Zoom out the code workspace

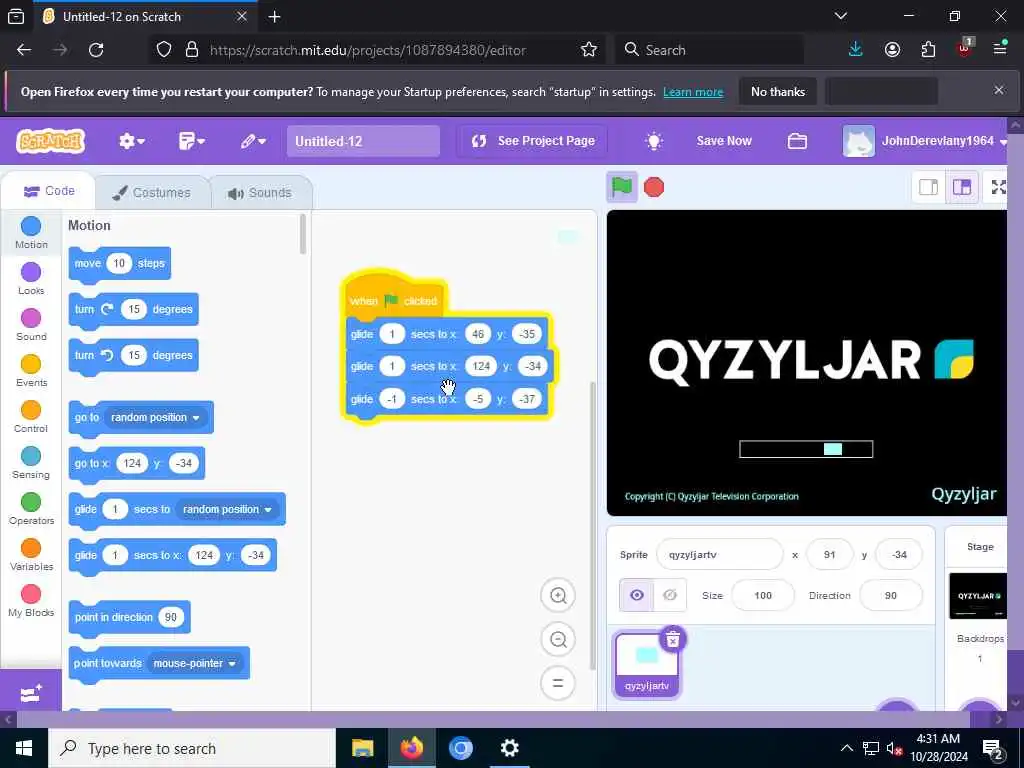558,639
